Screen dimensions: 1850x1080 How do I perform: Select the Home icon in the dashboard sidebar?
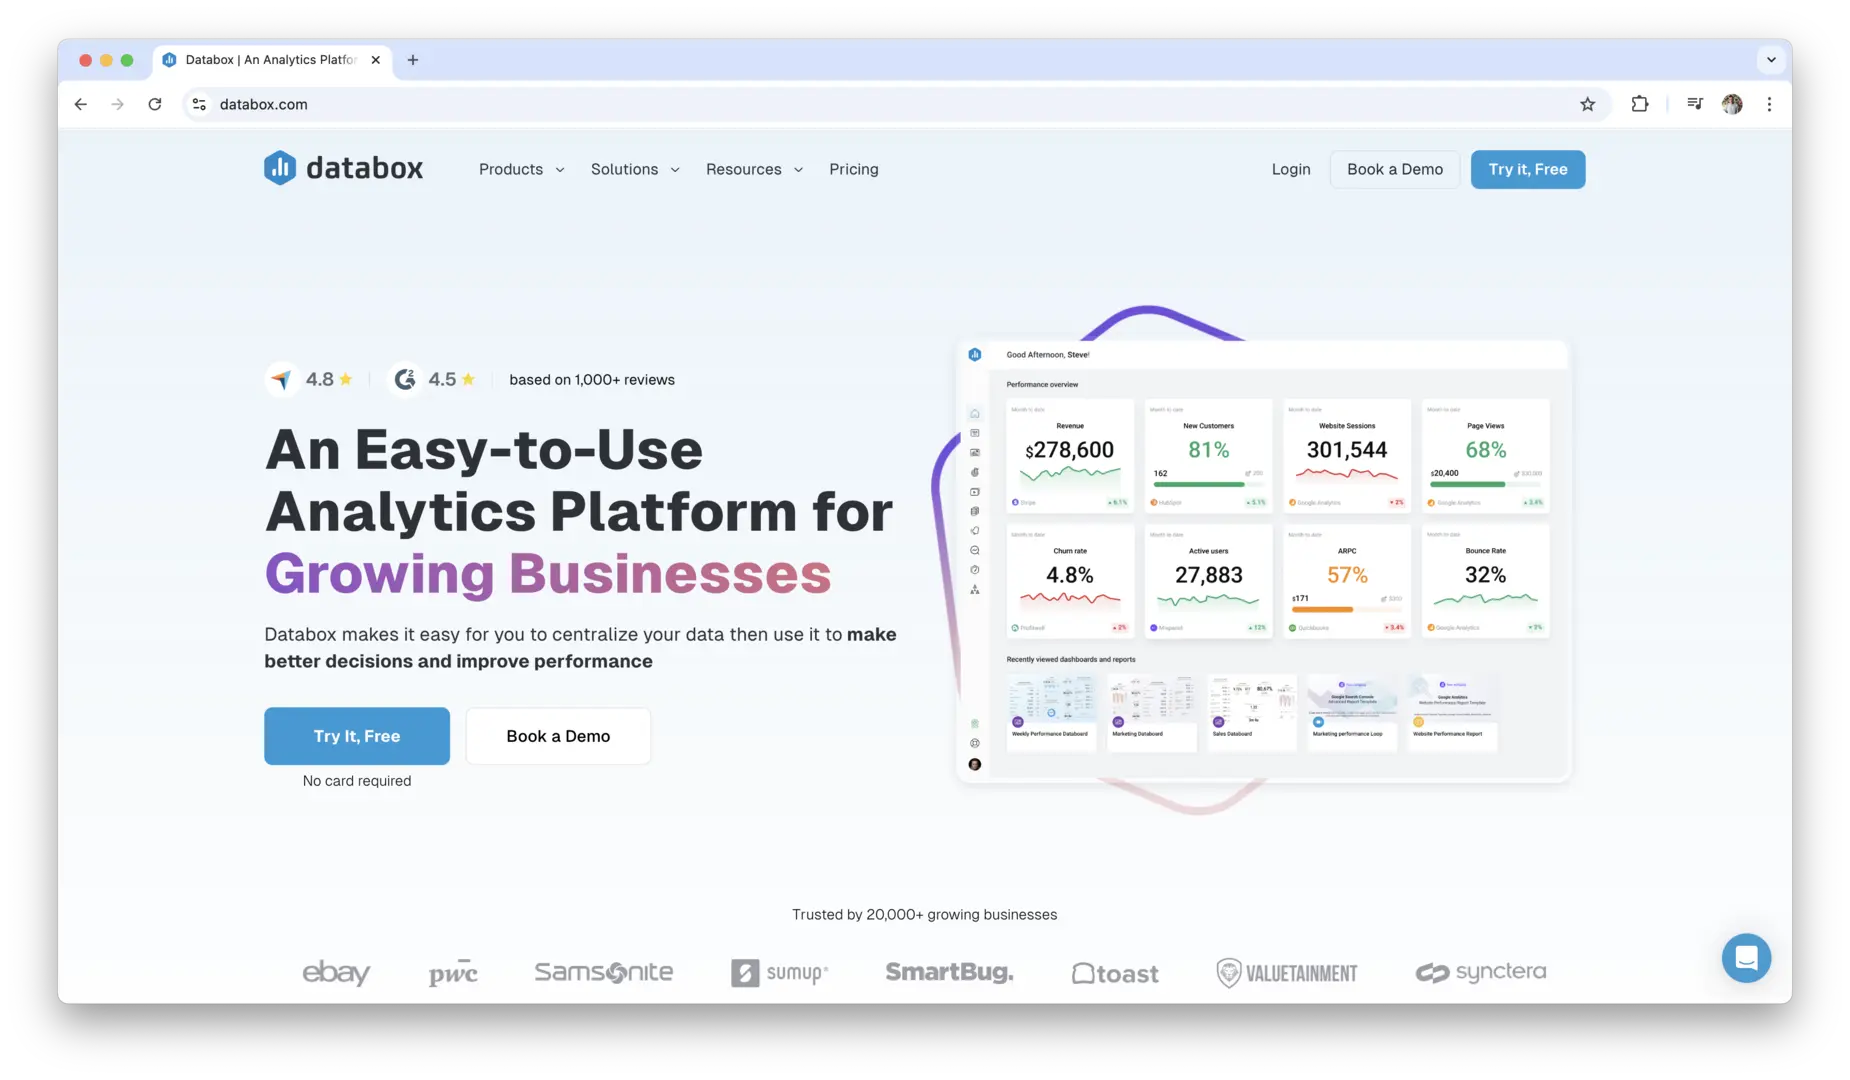[974, 413]
